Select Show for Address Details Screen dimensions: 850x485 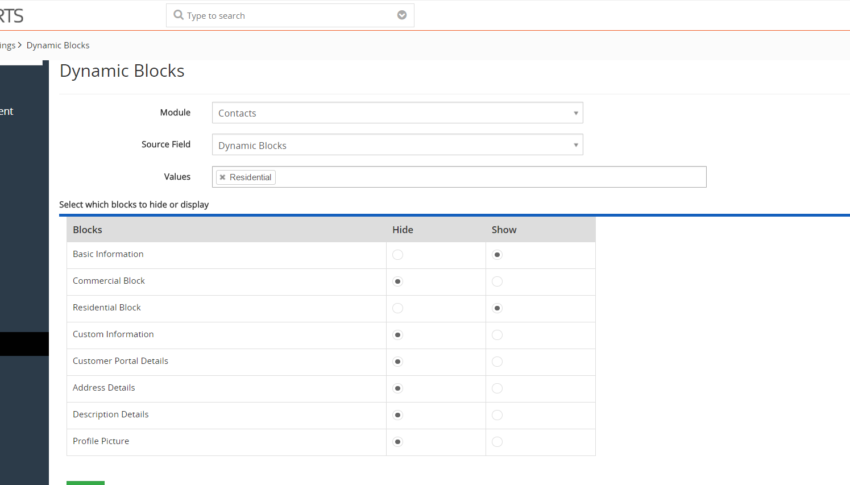497,388
